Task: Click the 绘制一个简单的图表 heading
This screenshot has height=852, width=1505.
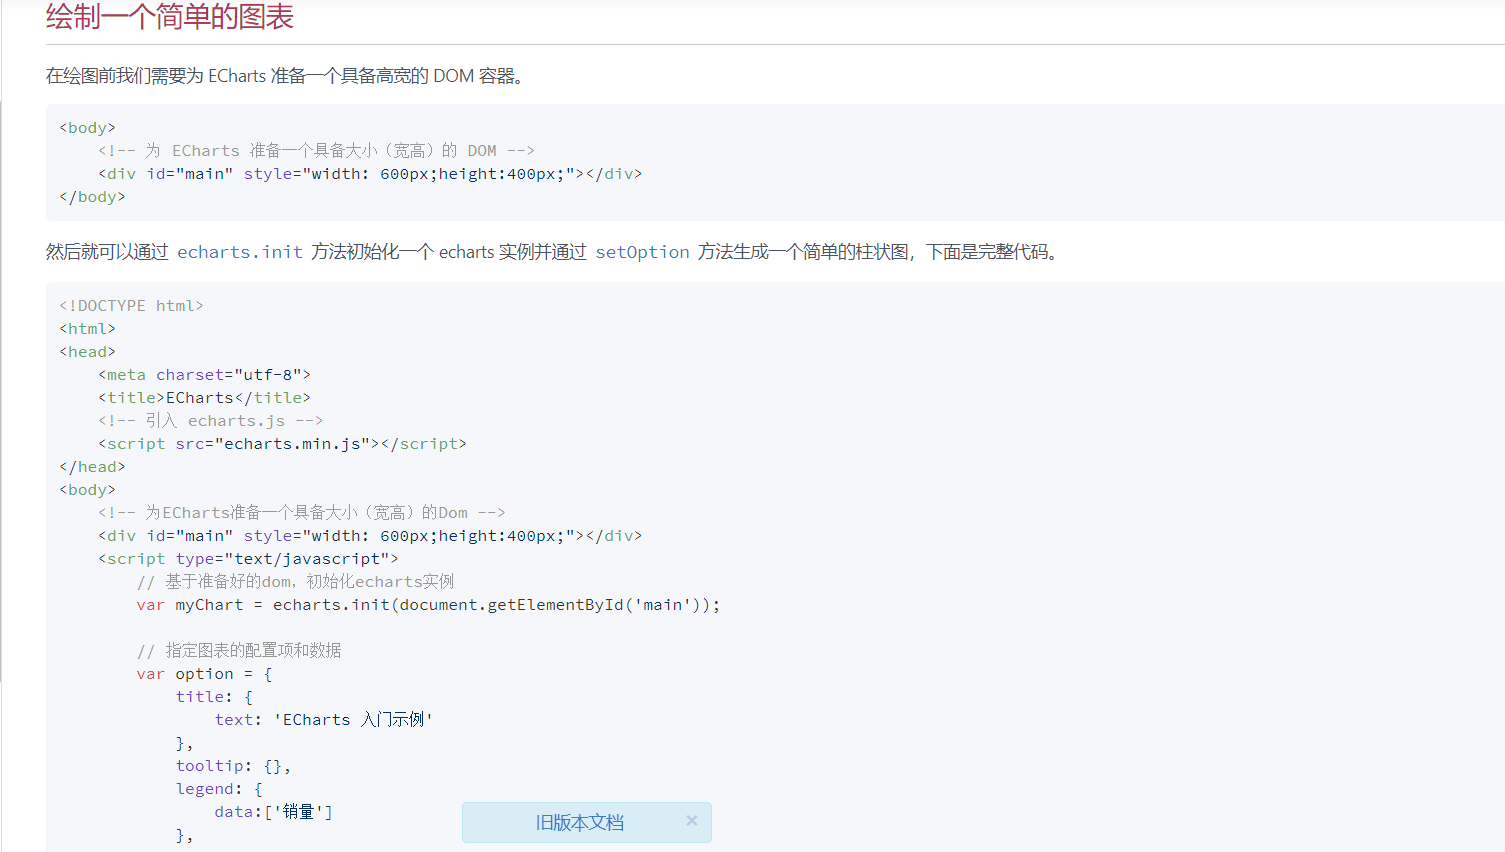Action: click(170, 17)
